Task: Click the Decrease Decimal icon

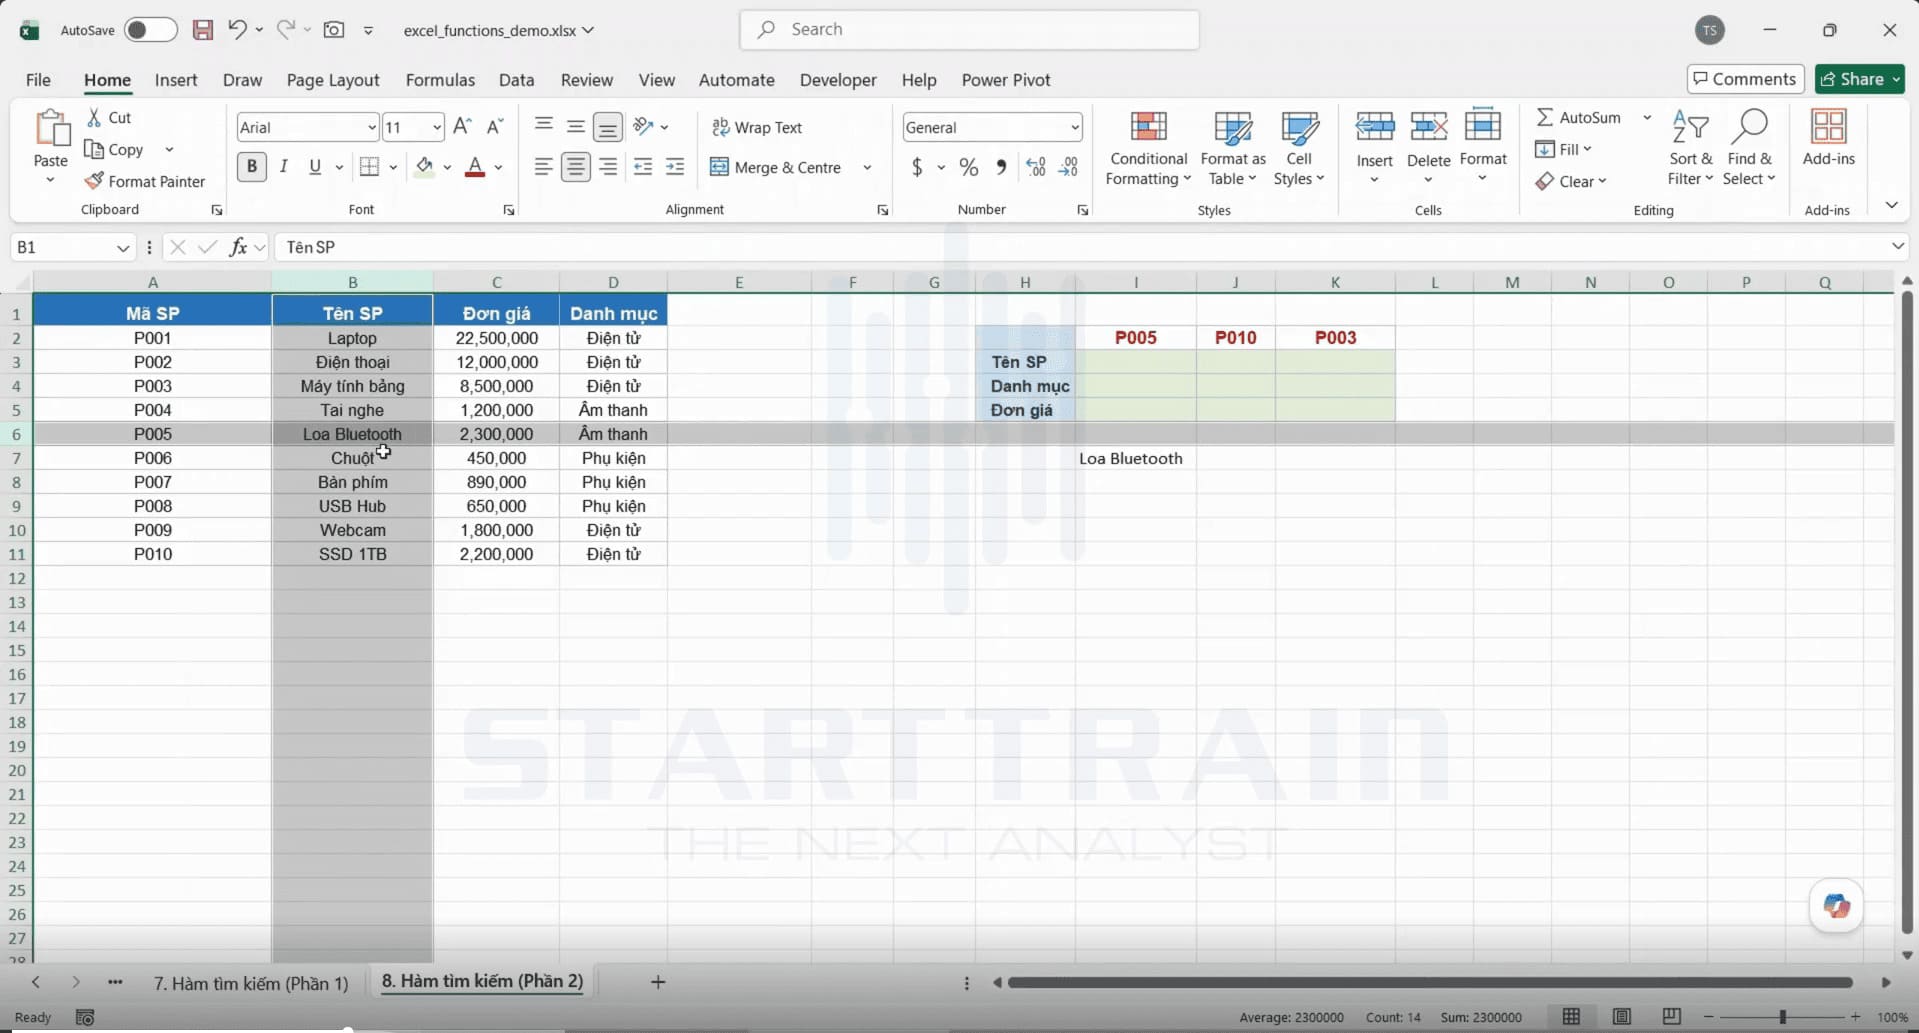Action: (1069, 167)
